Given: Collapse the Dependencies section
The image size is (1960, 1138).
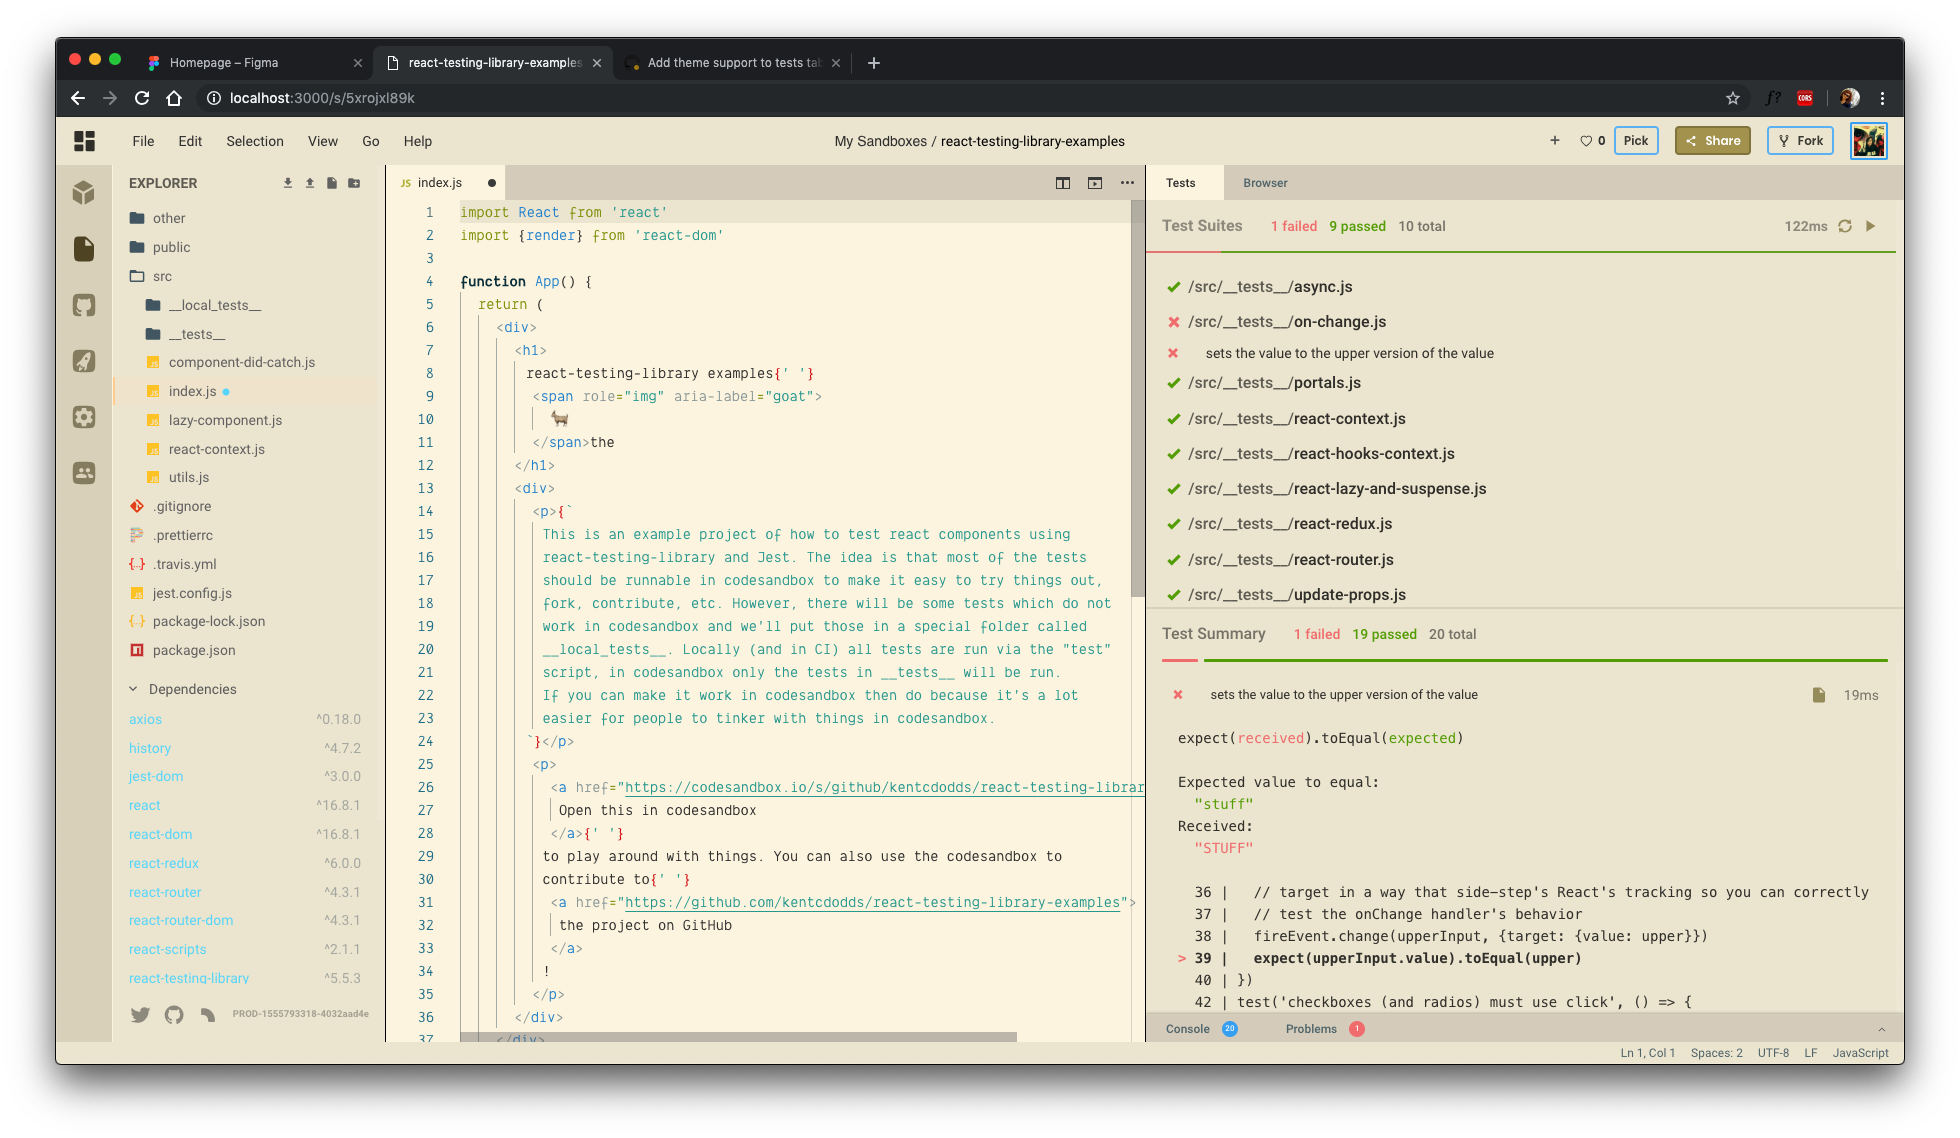Looking at the screenshot, I should (x=134, y=689).
